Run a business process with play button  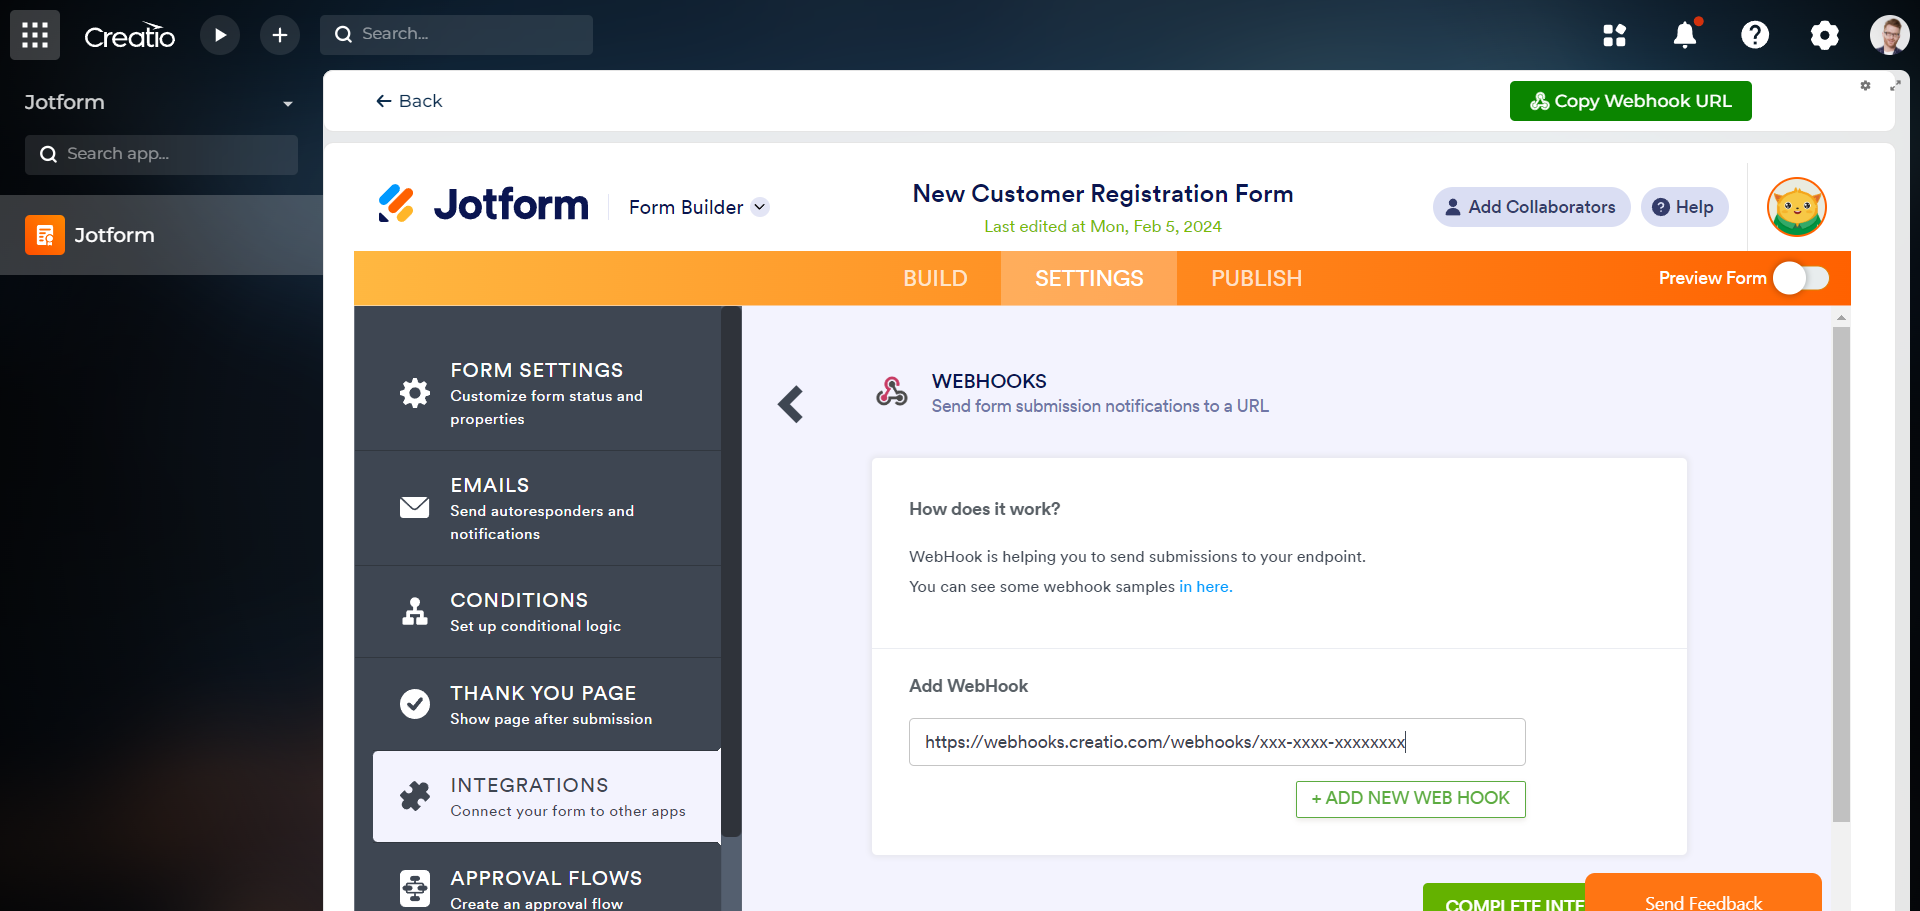[220, 35]
